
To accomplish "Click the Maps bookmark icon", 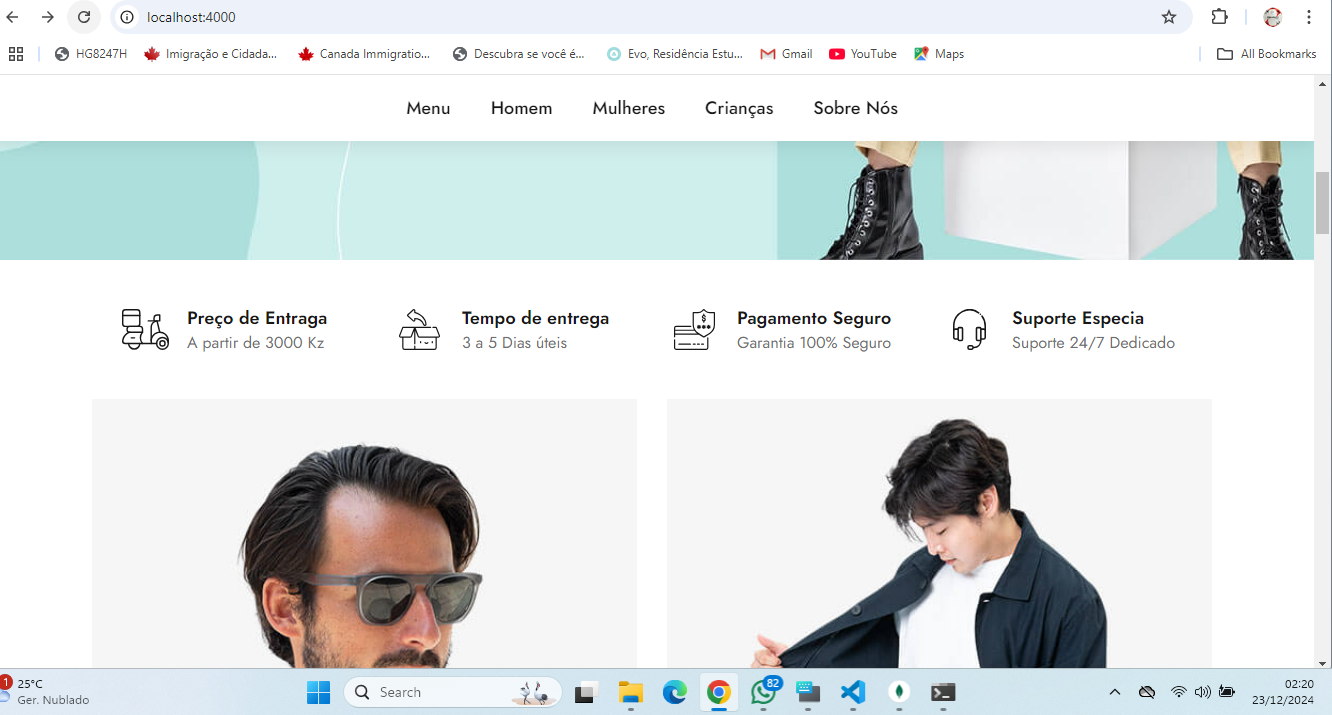I will pos(921,54).
